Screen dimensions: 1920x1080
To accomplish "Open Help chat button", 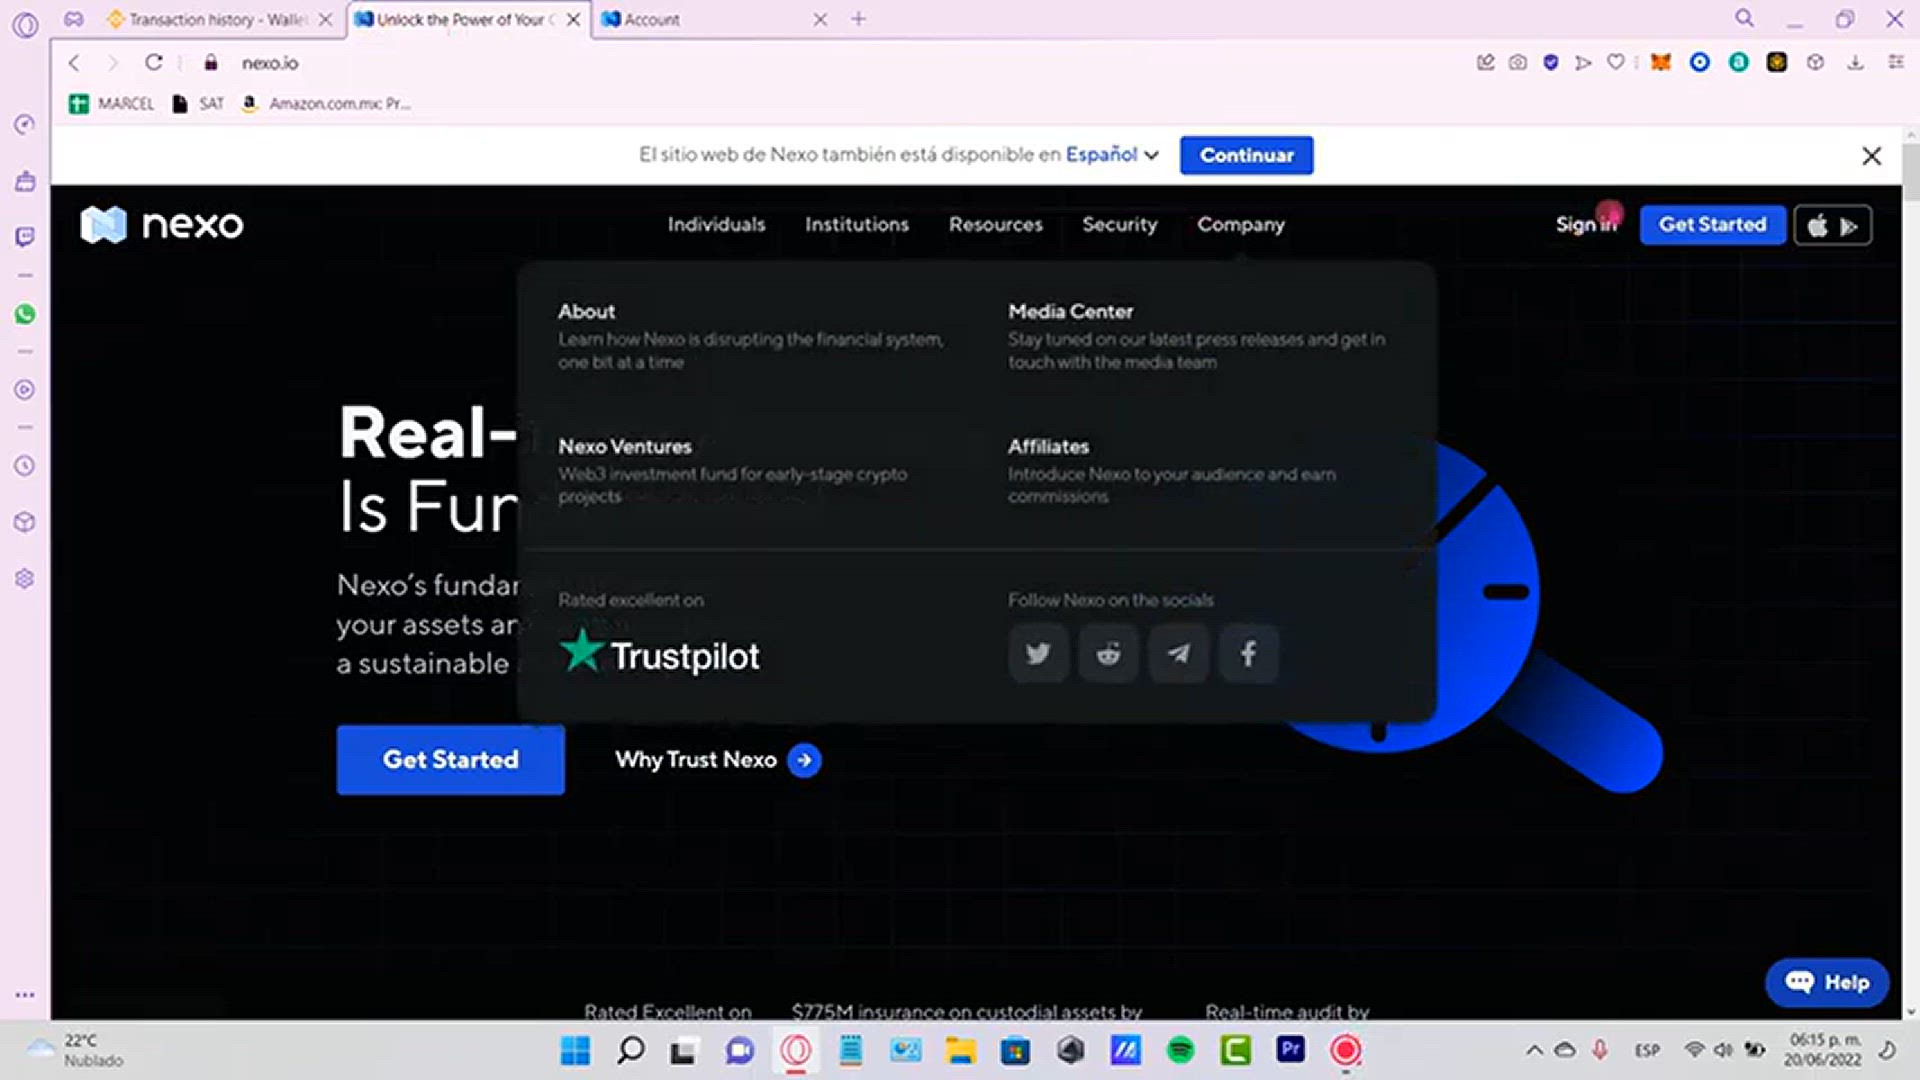I will [x=1827, y=982].
